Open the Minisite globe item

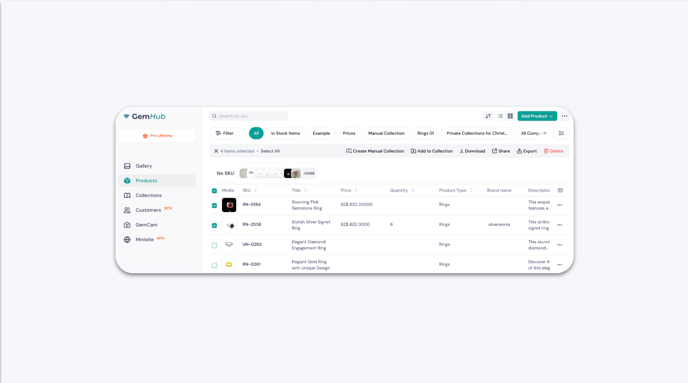144,240
